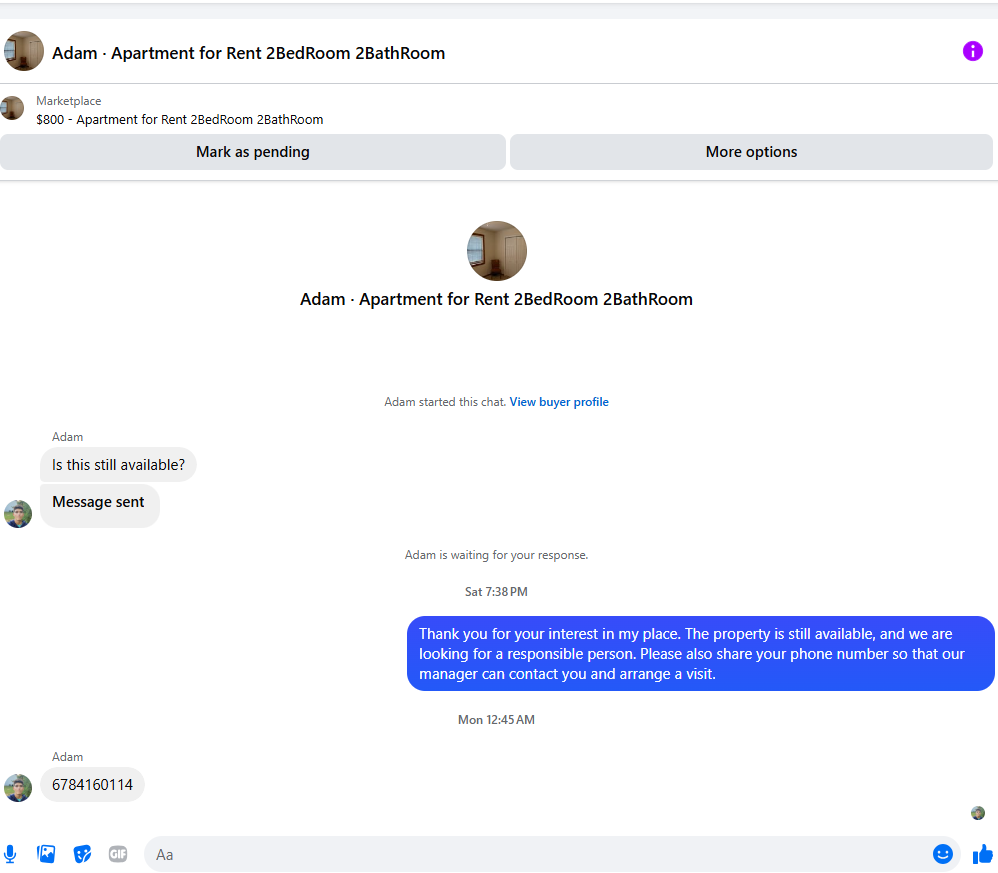998x873 pixels.
Task: Select the 6784160114 message bubble
Action: click(92, 785)
